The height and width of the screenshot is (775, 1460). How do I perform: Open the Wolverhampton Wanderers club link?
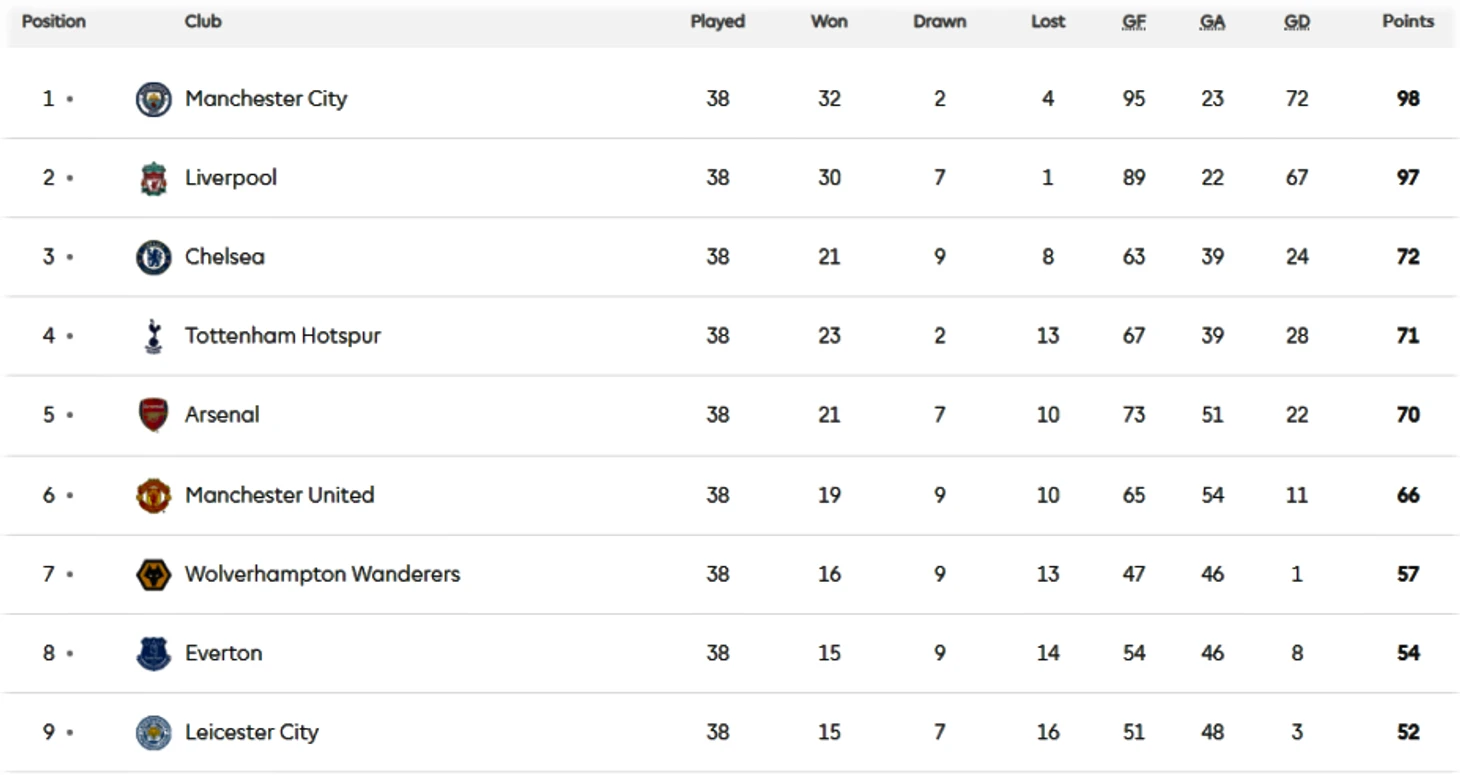tap(322, 574)
